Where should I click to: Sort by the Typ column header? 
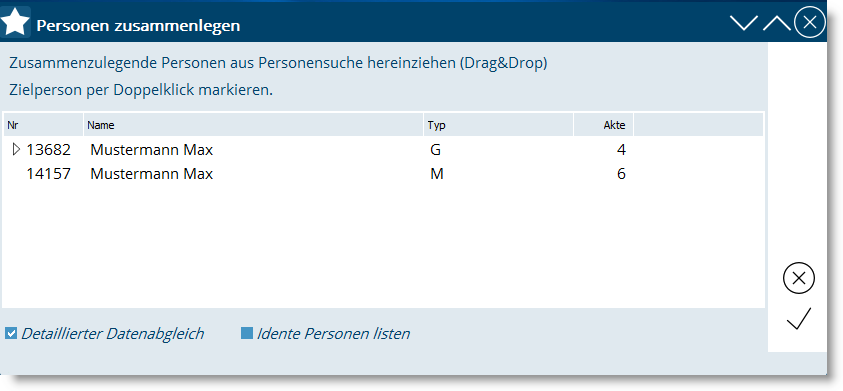(498, 125)
